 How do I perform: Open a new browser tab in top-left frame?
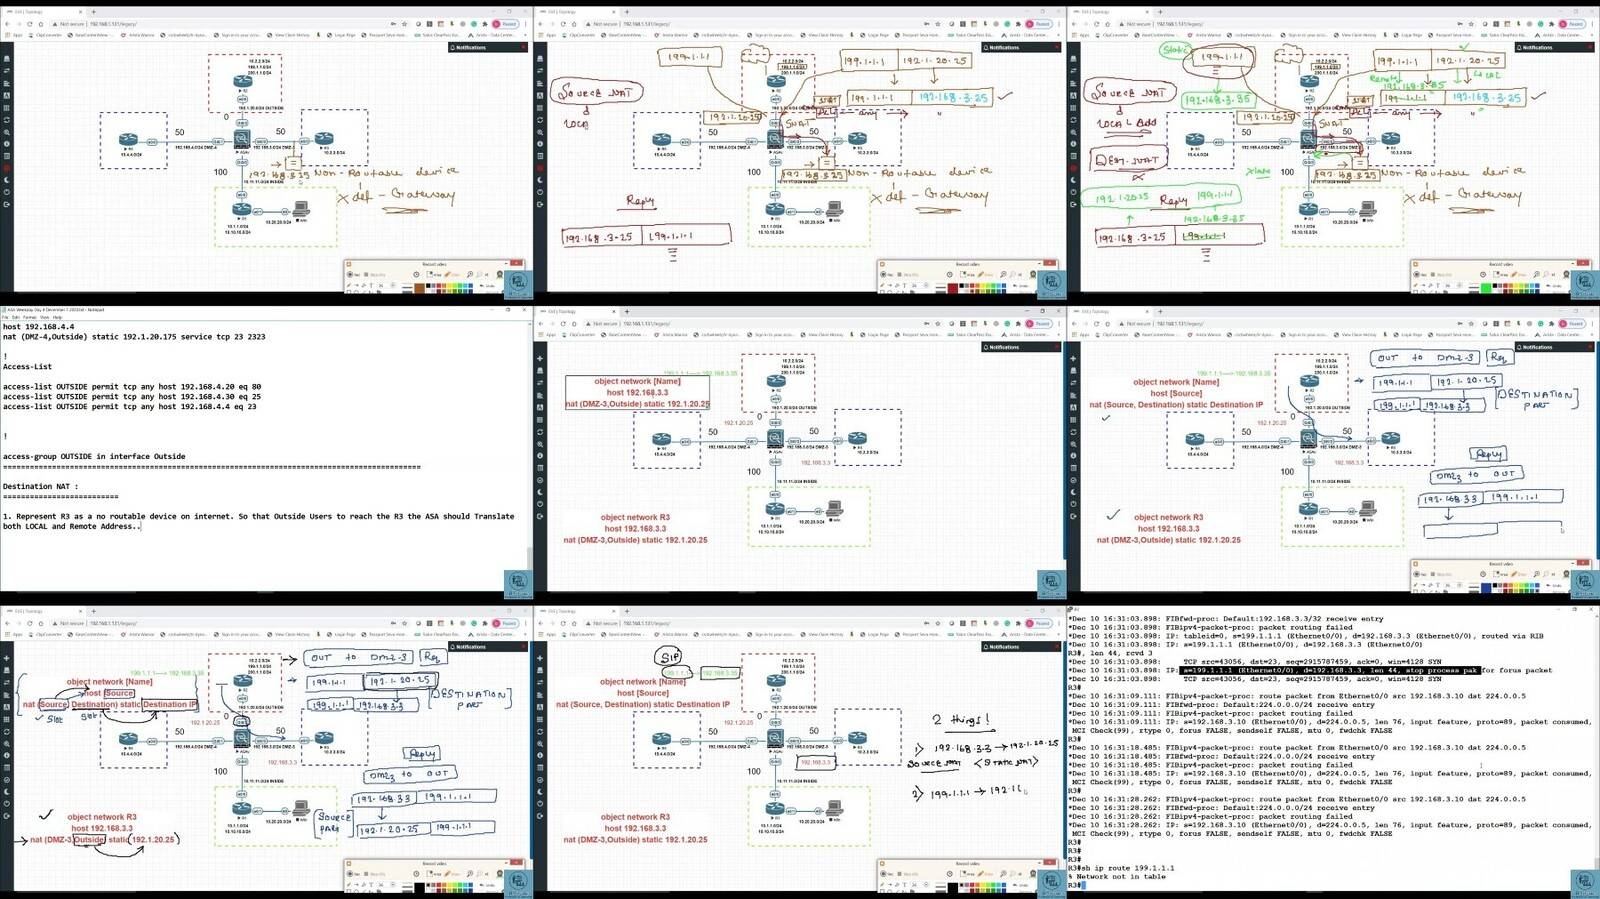click(93, 11)
